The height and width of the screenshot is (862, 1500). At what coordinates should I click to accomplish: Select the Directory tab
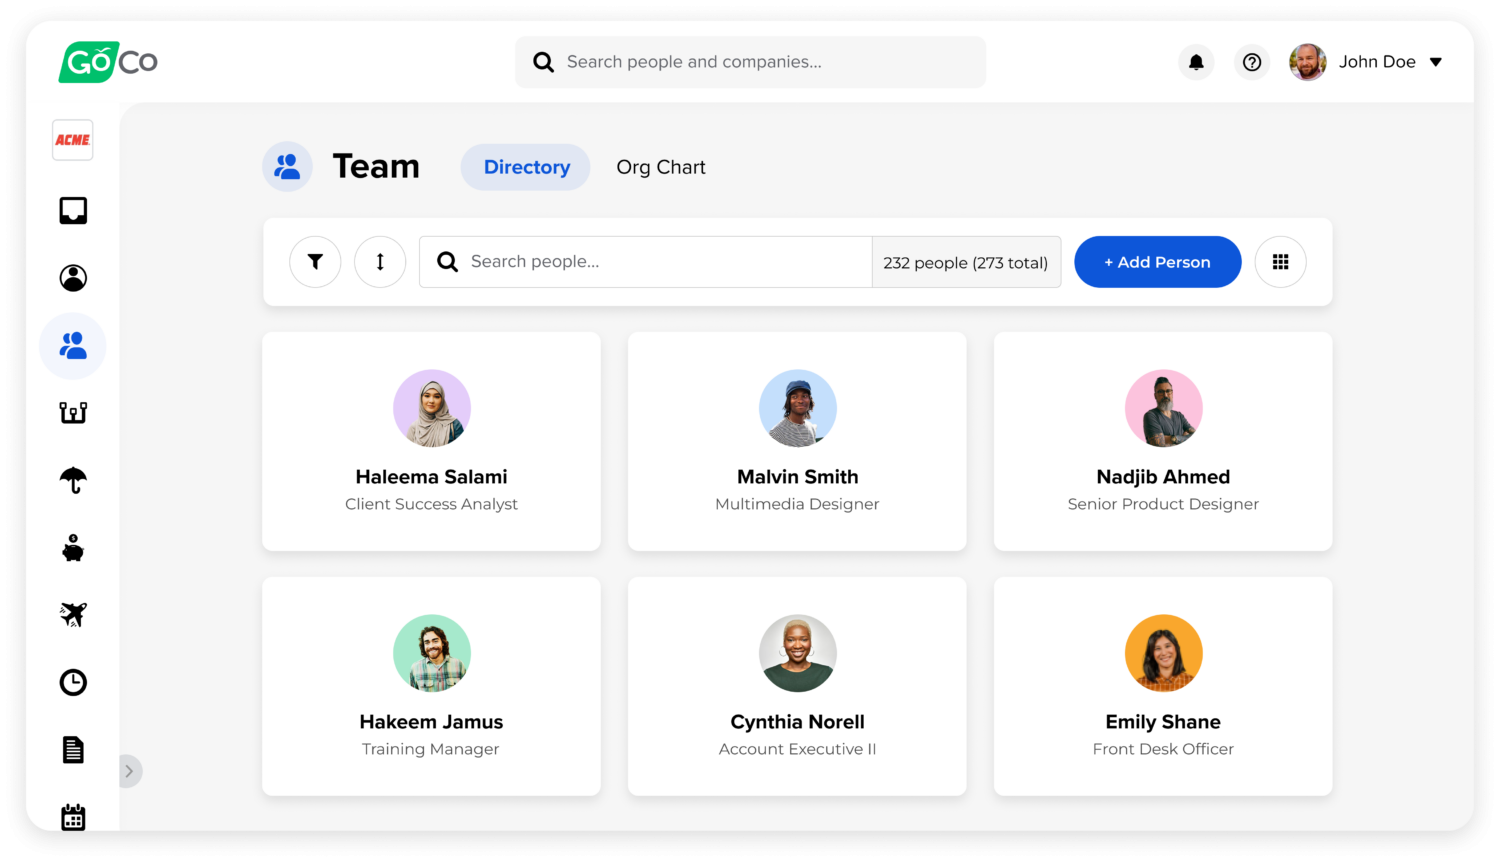pyautogui.click(x=526, y=167)
